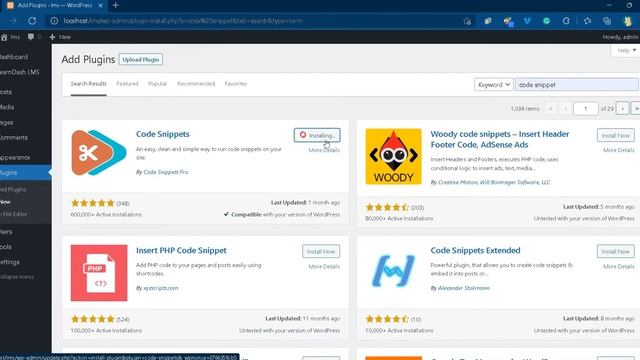Image resolution: width=640 pixels, height=360 pixels.
Task: Install the Woody code snippets plugin
Action: (x=616, y=135)
